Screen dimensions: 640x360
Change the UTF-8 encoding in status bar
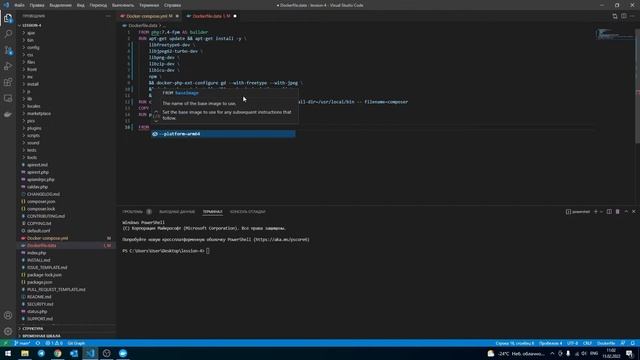[572, 343]
